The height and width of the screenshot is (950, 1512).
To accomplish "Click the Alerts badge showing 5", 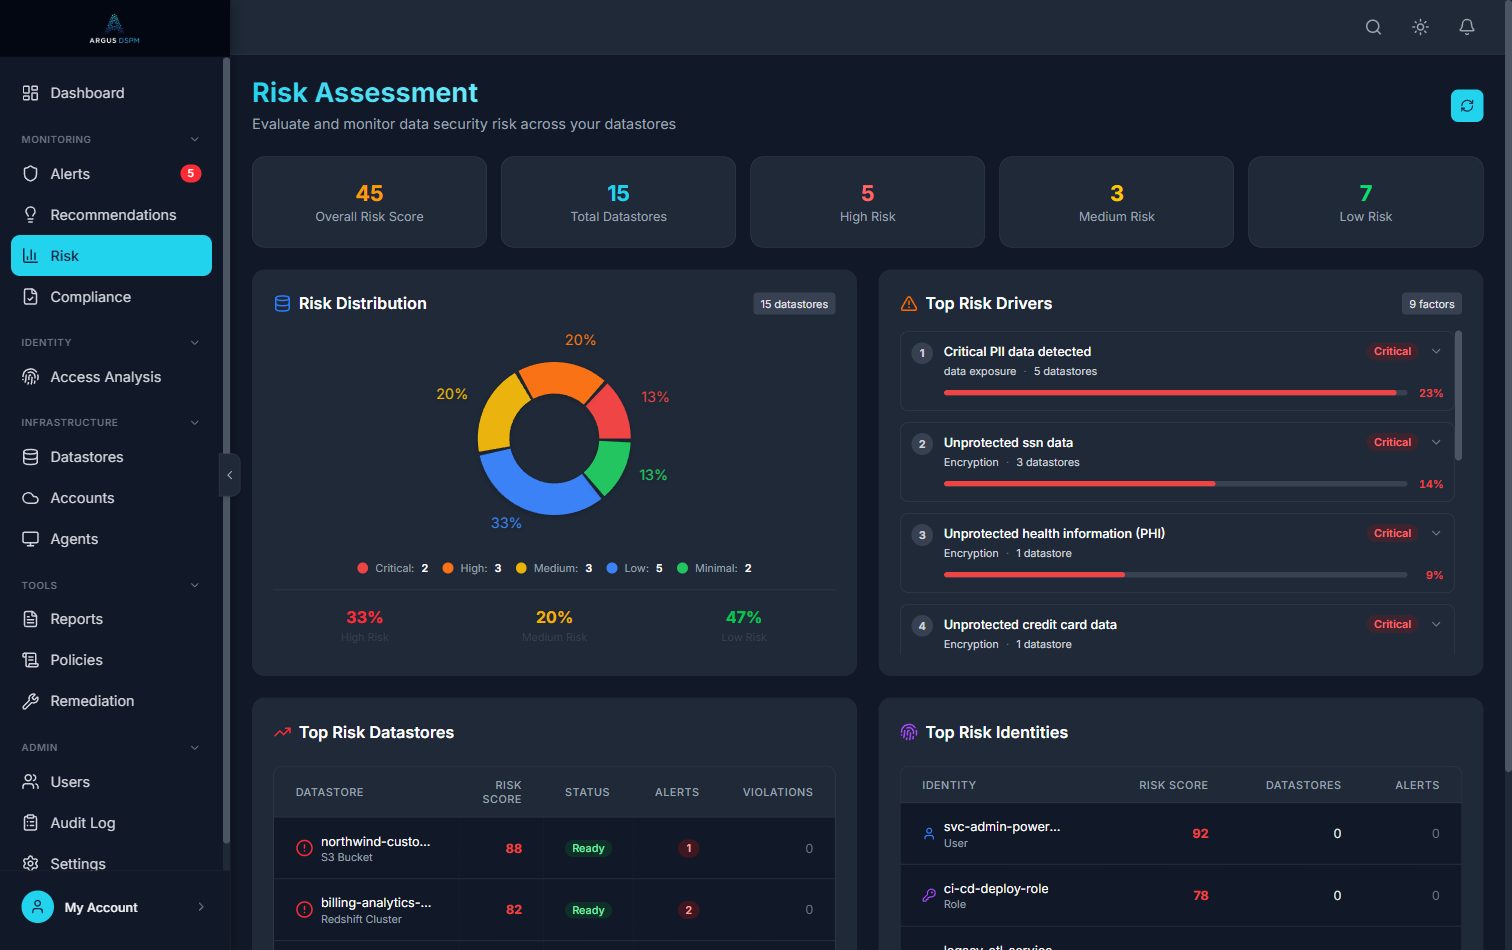I will coord(190,174).
